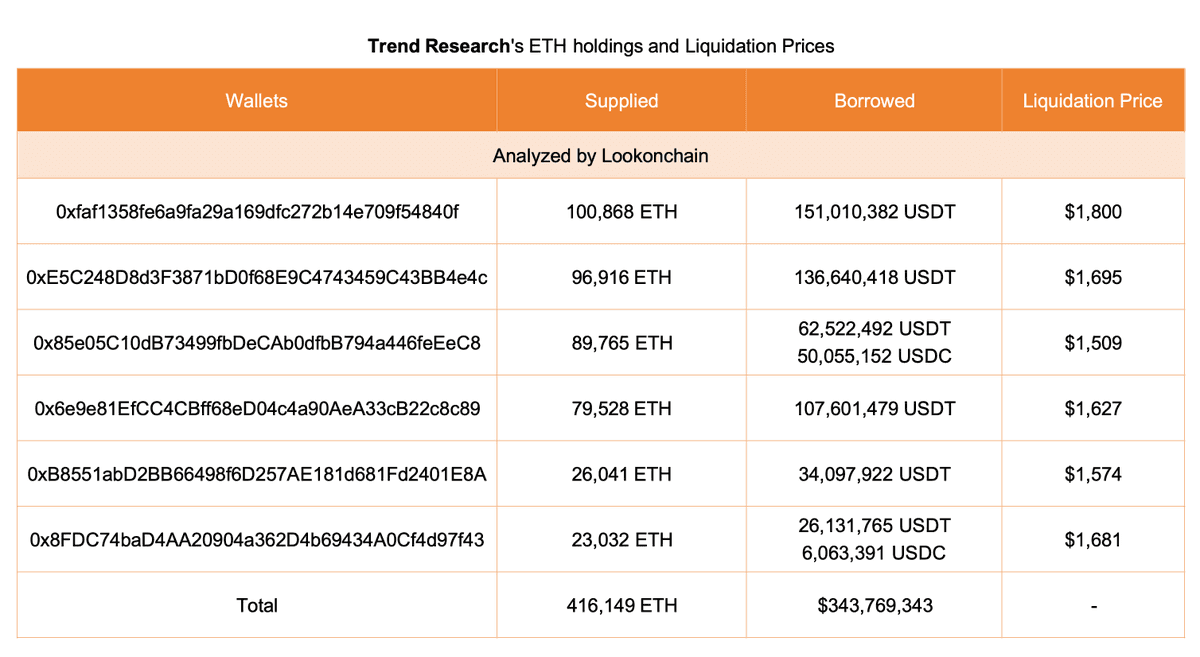Select the 'Analyzed by Lookonchain' row

[x=600, y=156]
